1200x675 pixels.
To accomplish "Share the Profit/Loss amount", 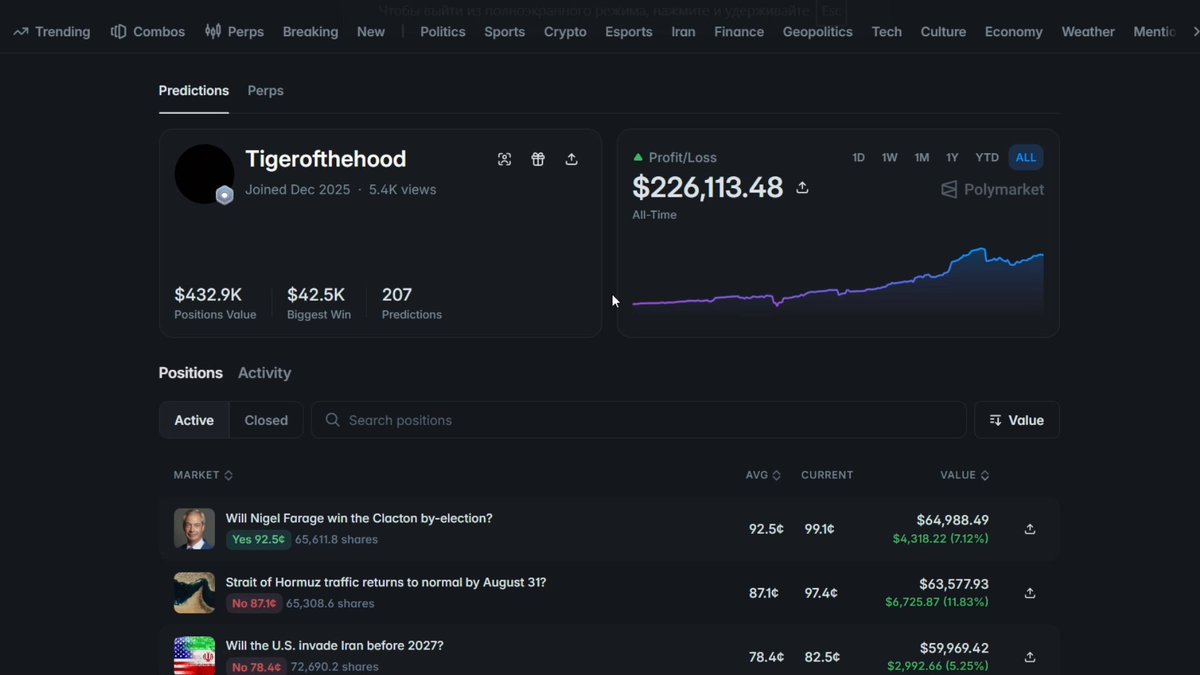I will [x=802, y=188].
